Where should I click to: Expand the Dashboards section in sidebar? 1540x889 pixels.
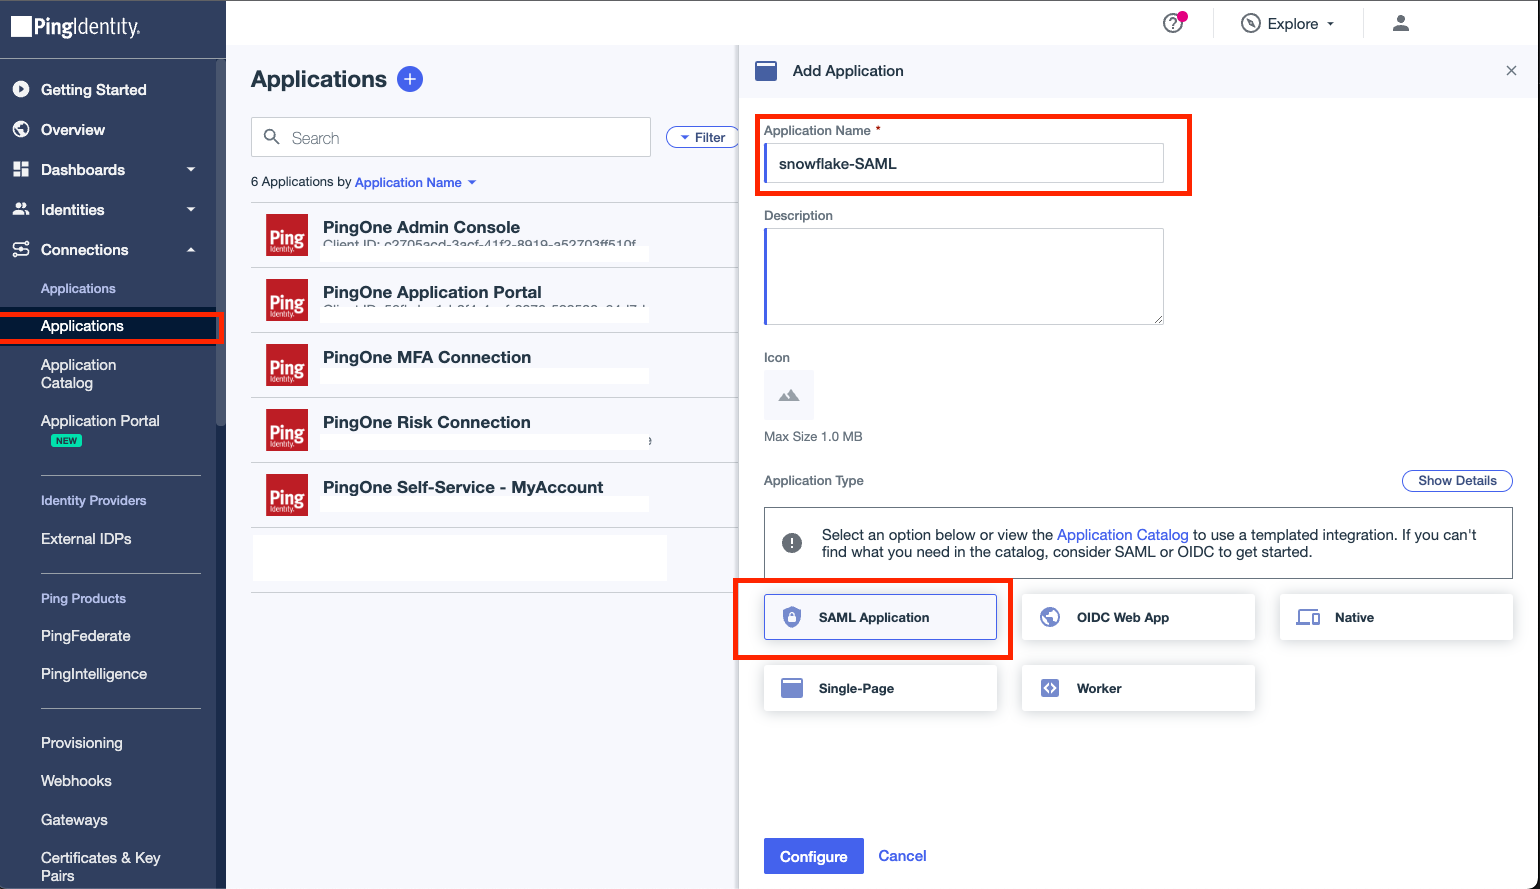190,169
